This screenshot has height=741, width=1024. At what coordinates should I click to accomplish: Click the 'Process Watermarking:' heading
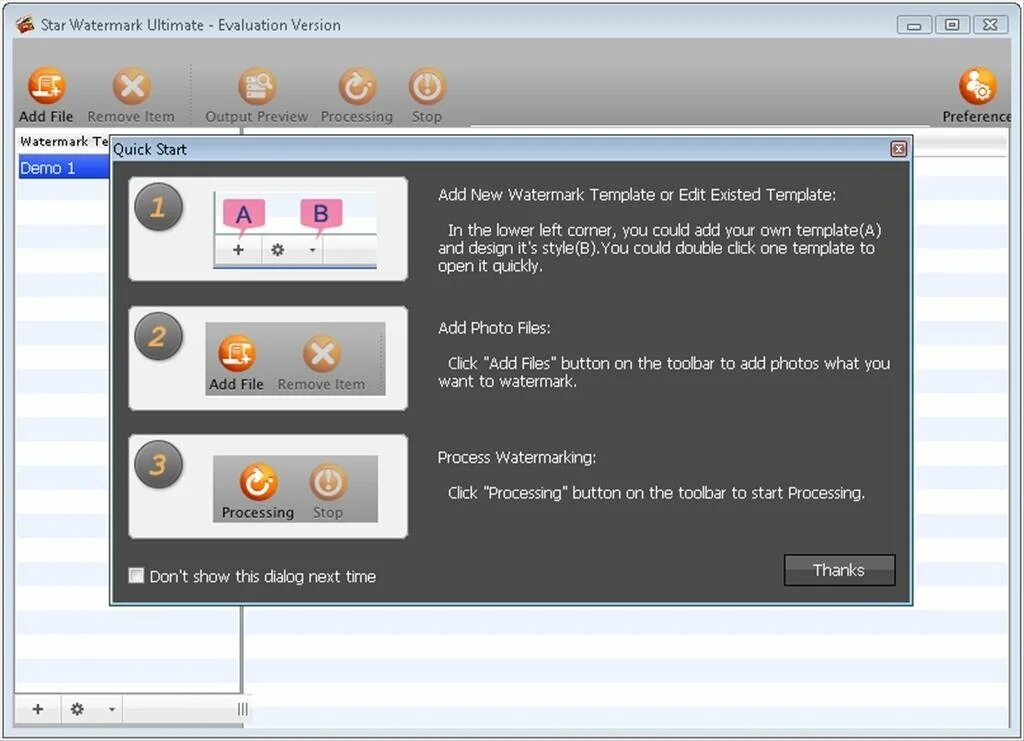[x=517, y=458]
